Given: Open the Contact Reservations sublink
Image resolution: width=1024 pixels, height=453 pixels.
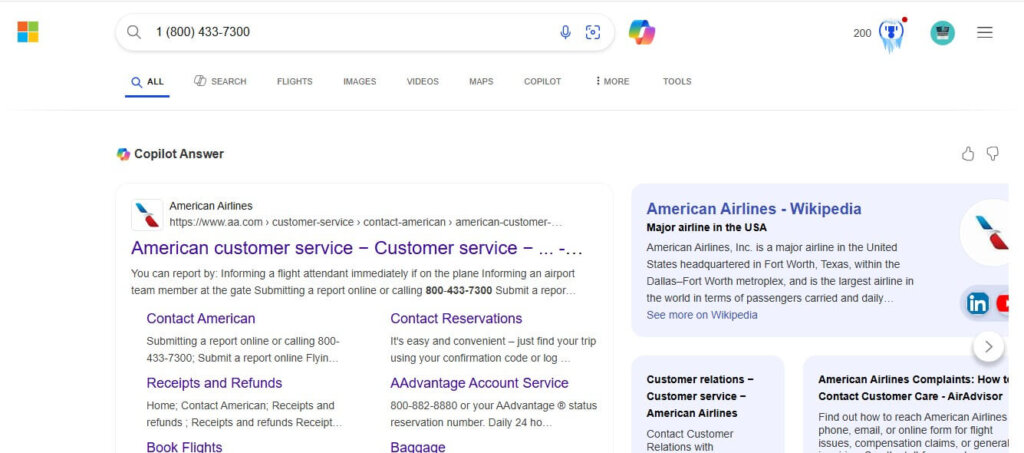Looking at the screenshot, I should pyautogui.click(x=456, y=319).
